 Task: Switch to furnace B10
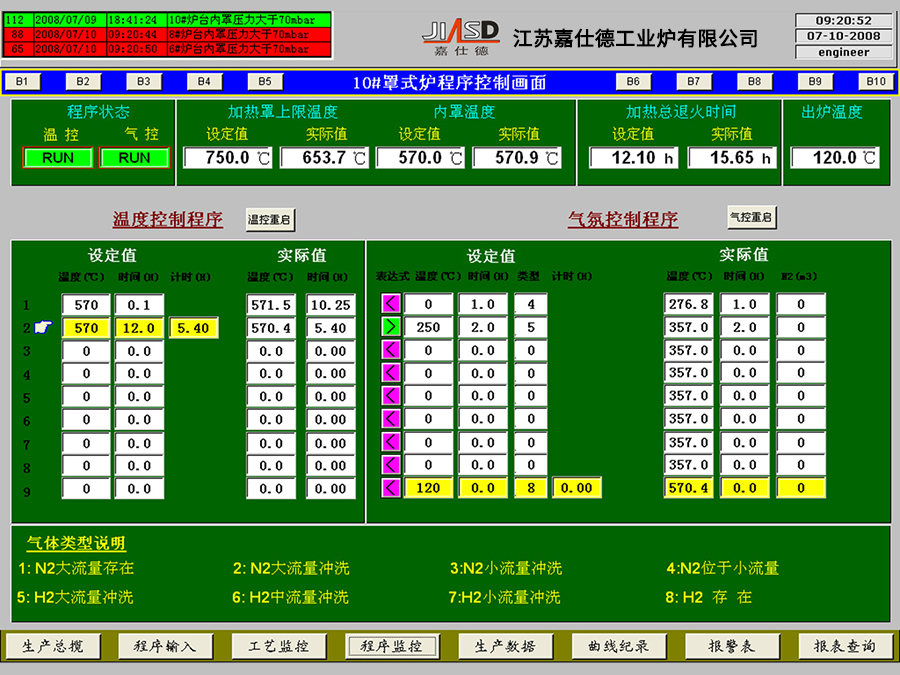pos(875,82)
